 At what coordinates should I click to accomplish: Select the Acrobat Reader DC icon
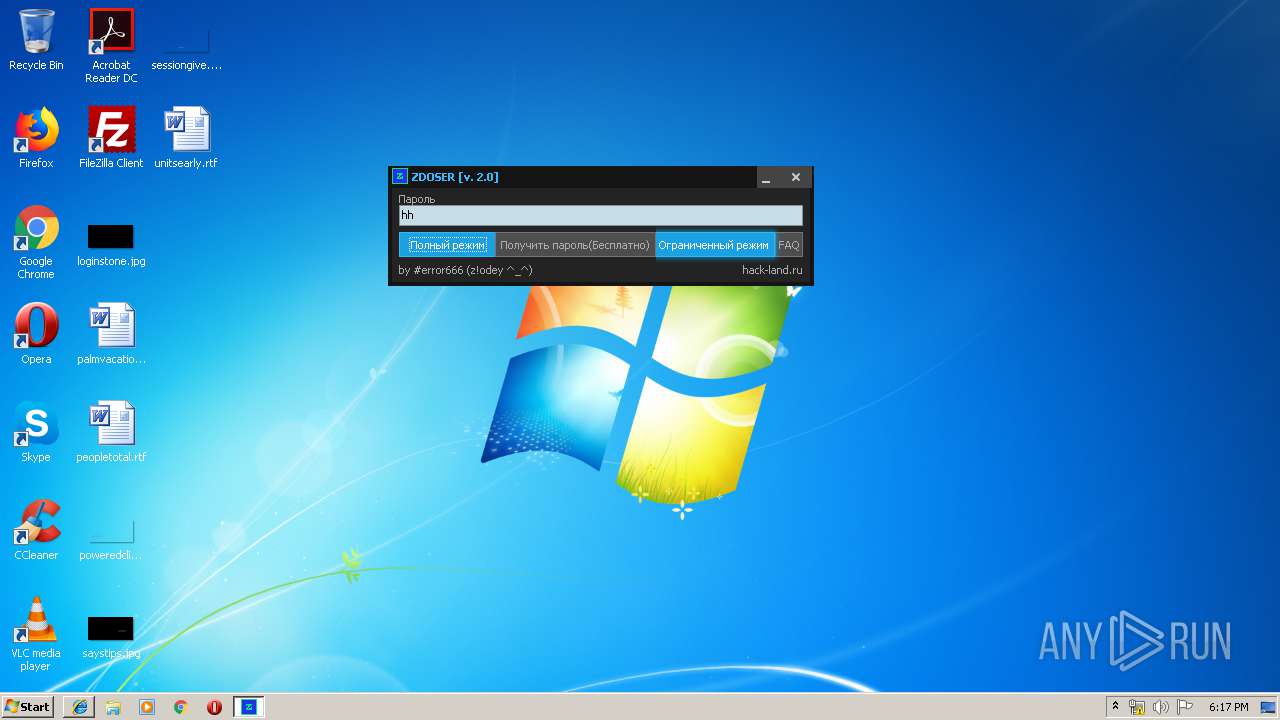(111, 46)
